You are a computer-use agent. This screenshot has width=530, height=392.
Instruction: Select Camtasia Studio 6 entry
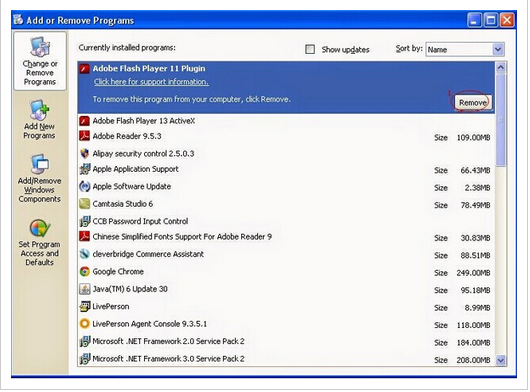point(286,204)
